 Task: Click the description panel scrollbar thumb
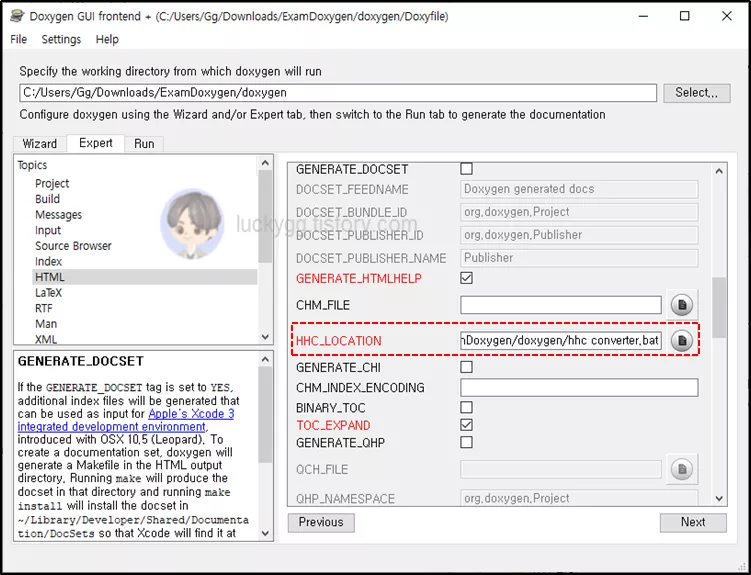coord(265,415)
